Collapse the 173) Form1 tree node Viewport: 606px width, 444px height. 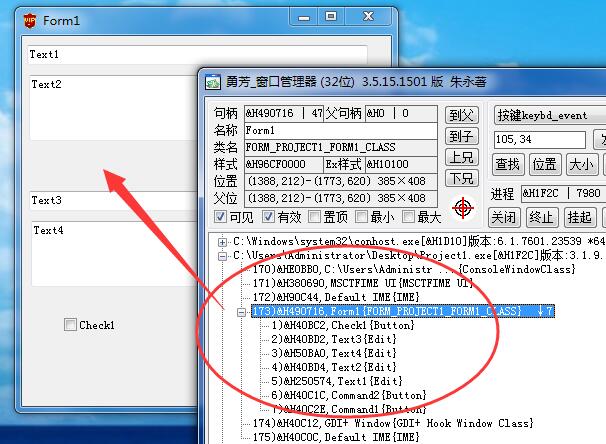[x=241, y=312]
